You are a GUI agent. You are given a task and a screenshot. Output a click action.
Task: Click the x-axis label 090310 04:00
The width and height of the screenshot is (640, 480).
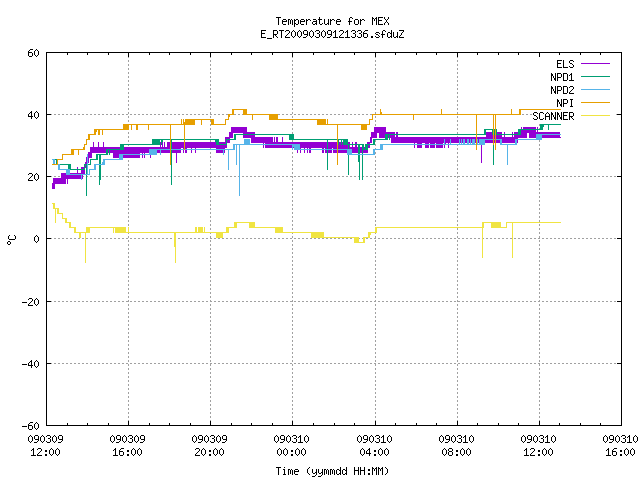tap(374, 446)
